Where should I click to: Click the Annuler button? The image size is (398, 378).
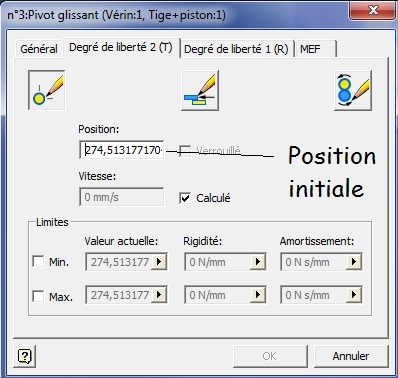[351, 356]
